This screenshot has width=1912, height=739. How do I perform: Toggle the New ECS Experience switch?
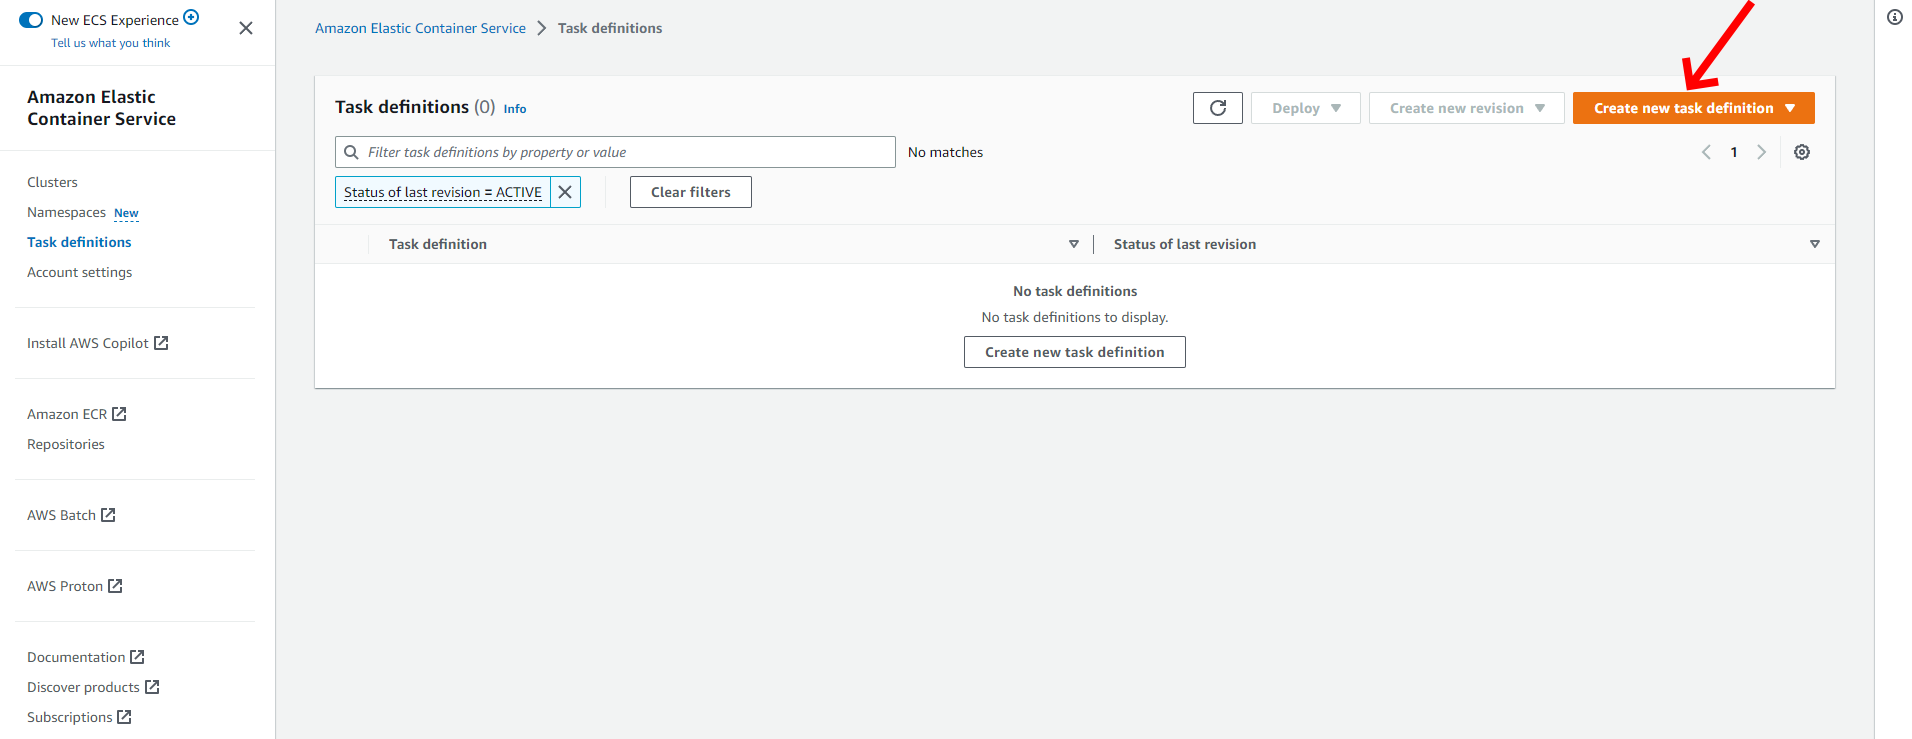coord(31,20)
